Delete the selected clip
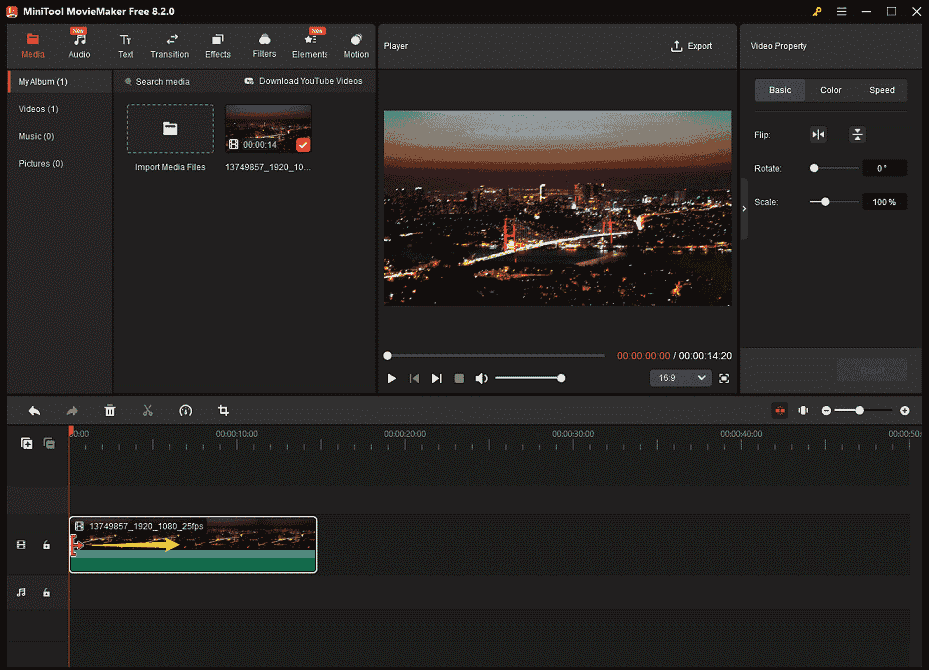The width and height of the screenshot is (929, 670). point(110,411)
